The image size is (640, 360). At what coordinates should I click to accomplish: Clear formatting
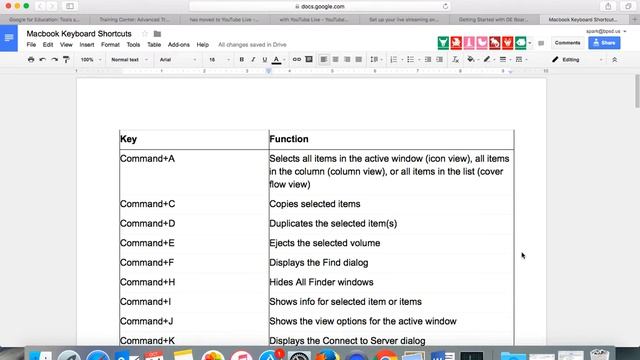pos(456,60)
